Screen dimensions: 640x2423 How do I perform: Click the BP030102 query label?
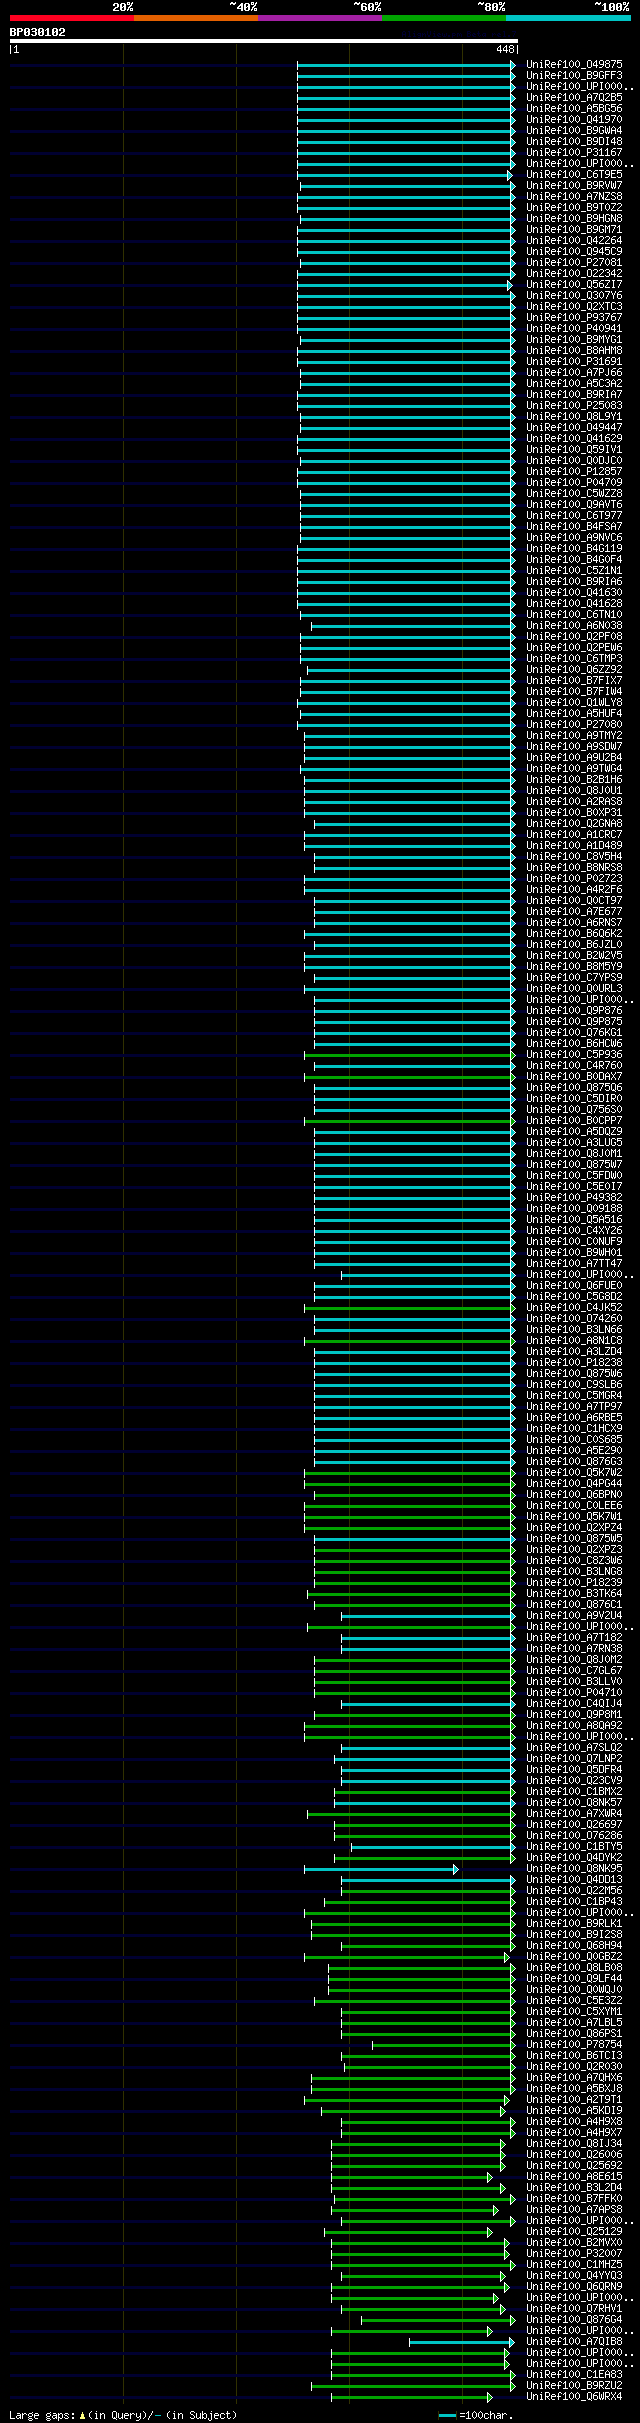click(x=38, y=32)
